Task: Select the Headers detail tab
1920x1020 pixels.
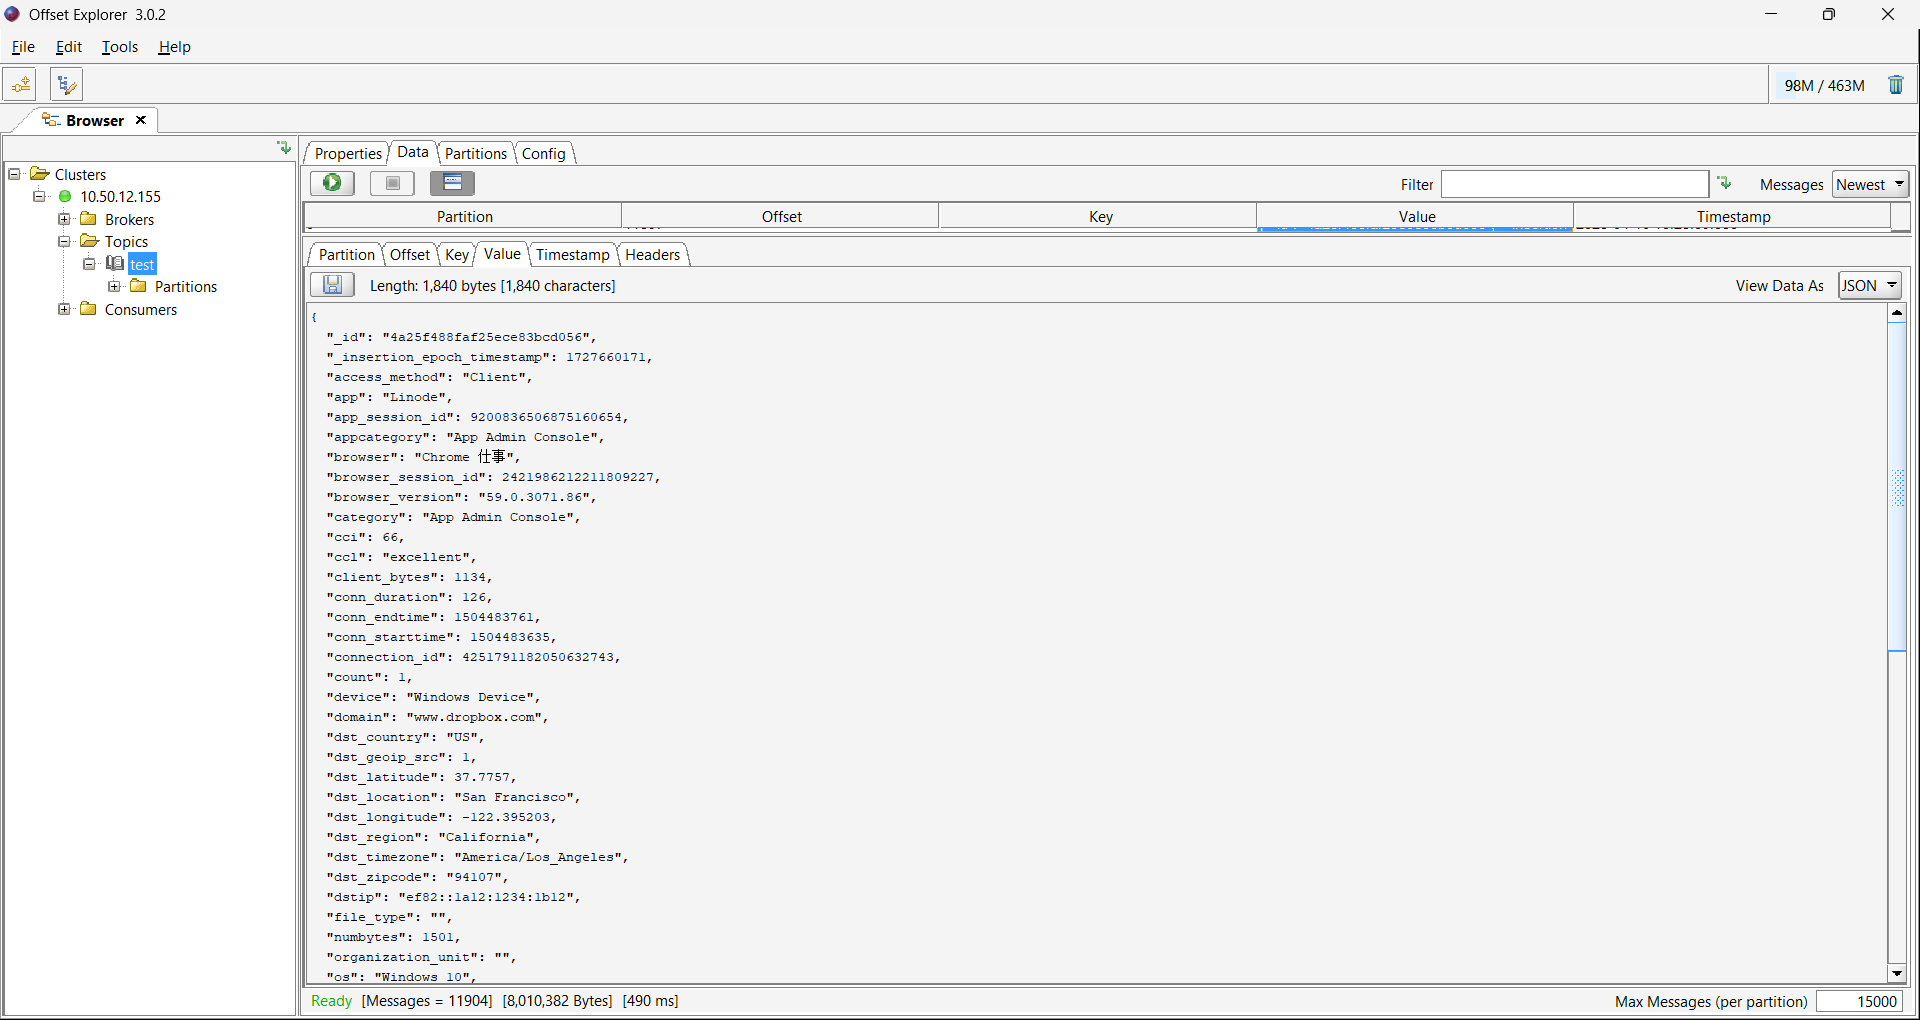Action: pos(653,254)
